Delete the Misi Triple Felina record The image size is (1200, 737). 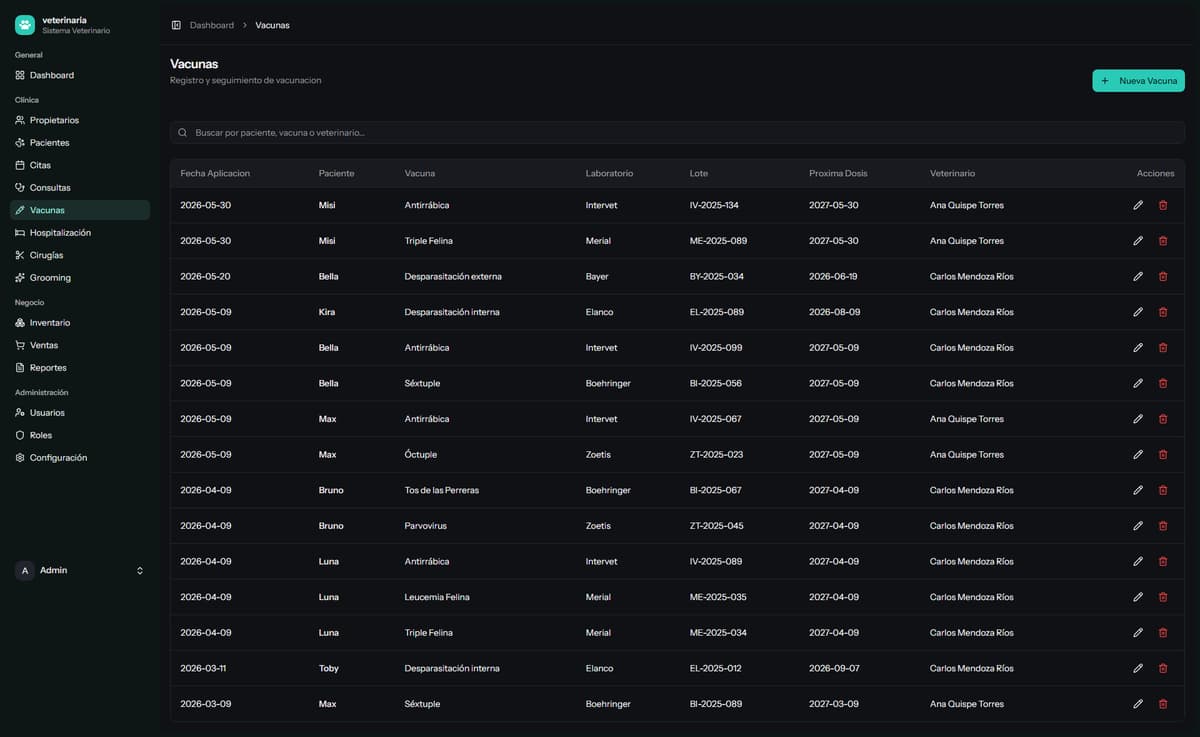(x=1162, y=241)
